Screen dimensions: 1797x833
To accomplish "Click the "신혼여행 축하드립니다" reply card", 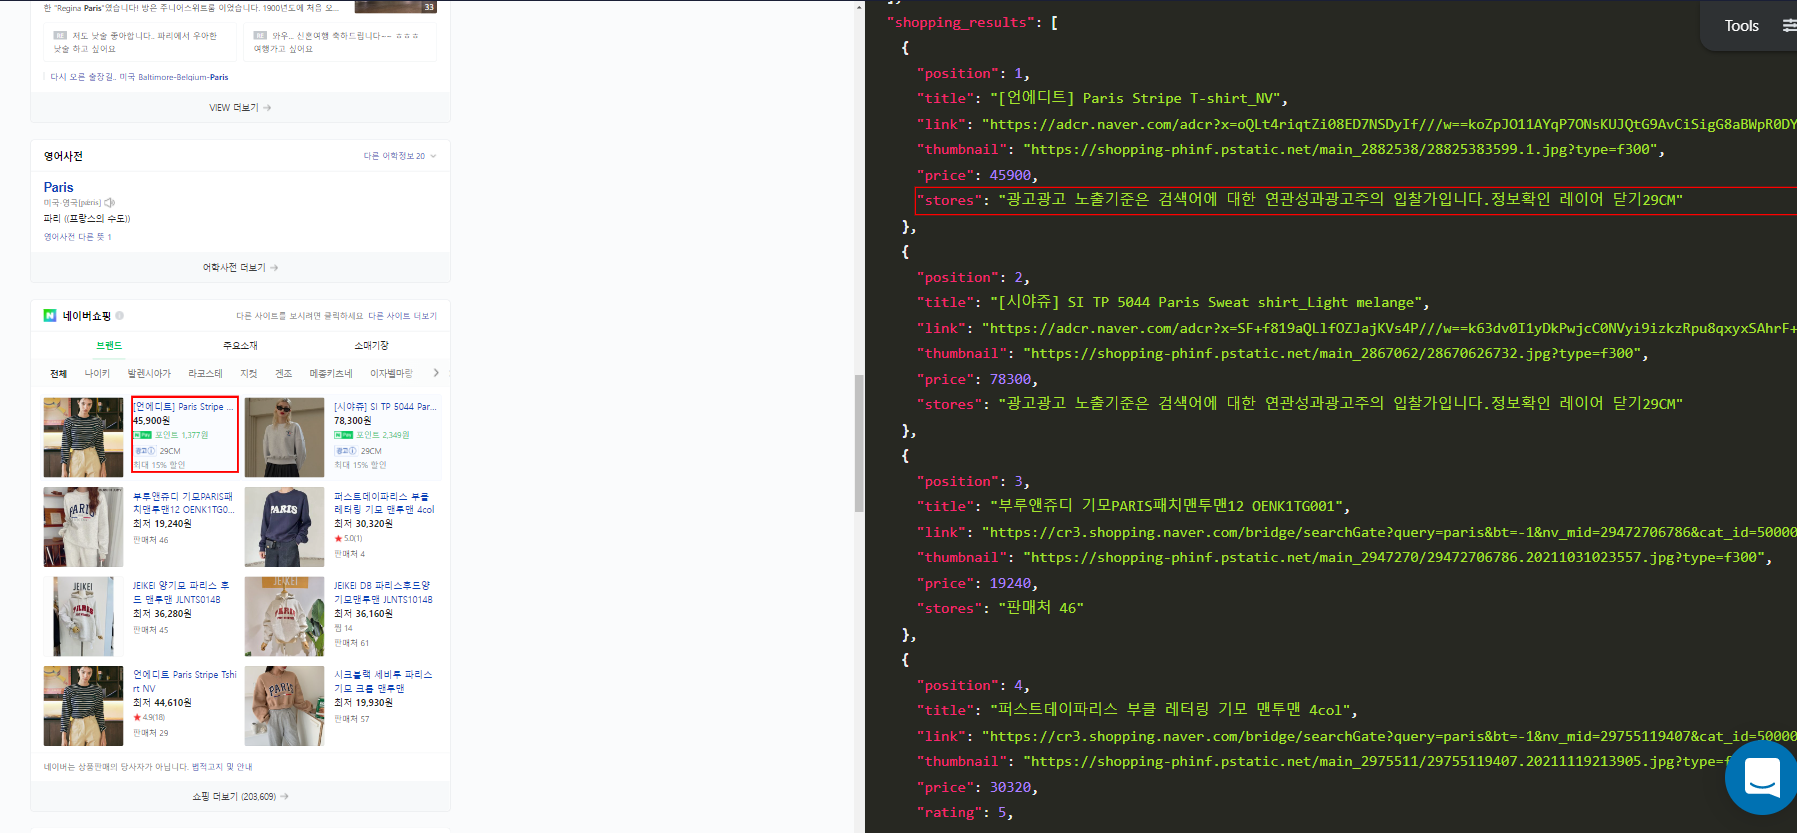I will (x=340, y=42).
